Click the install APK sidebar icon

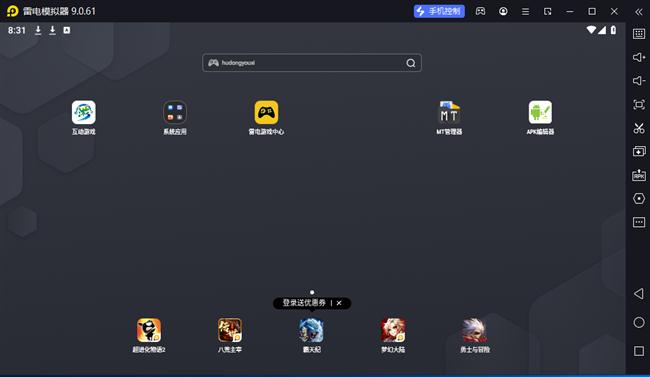click(639, 175)
